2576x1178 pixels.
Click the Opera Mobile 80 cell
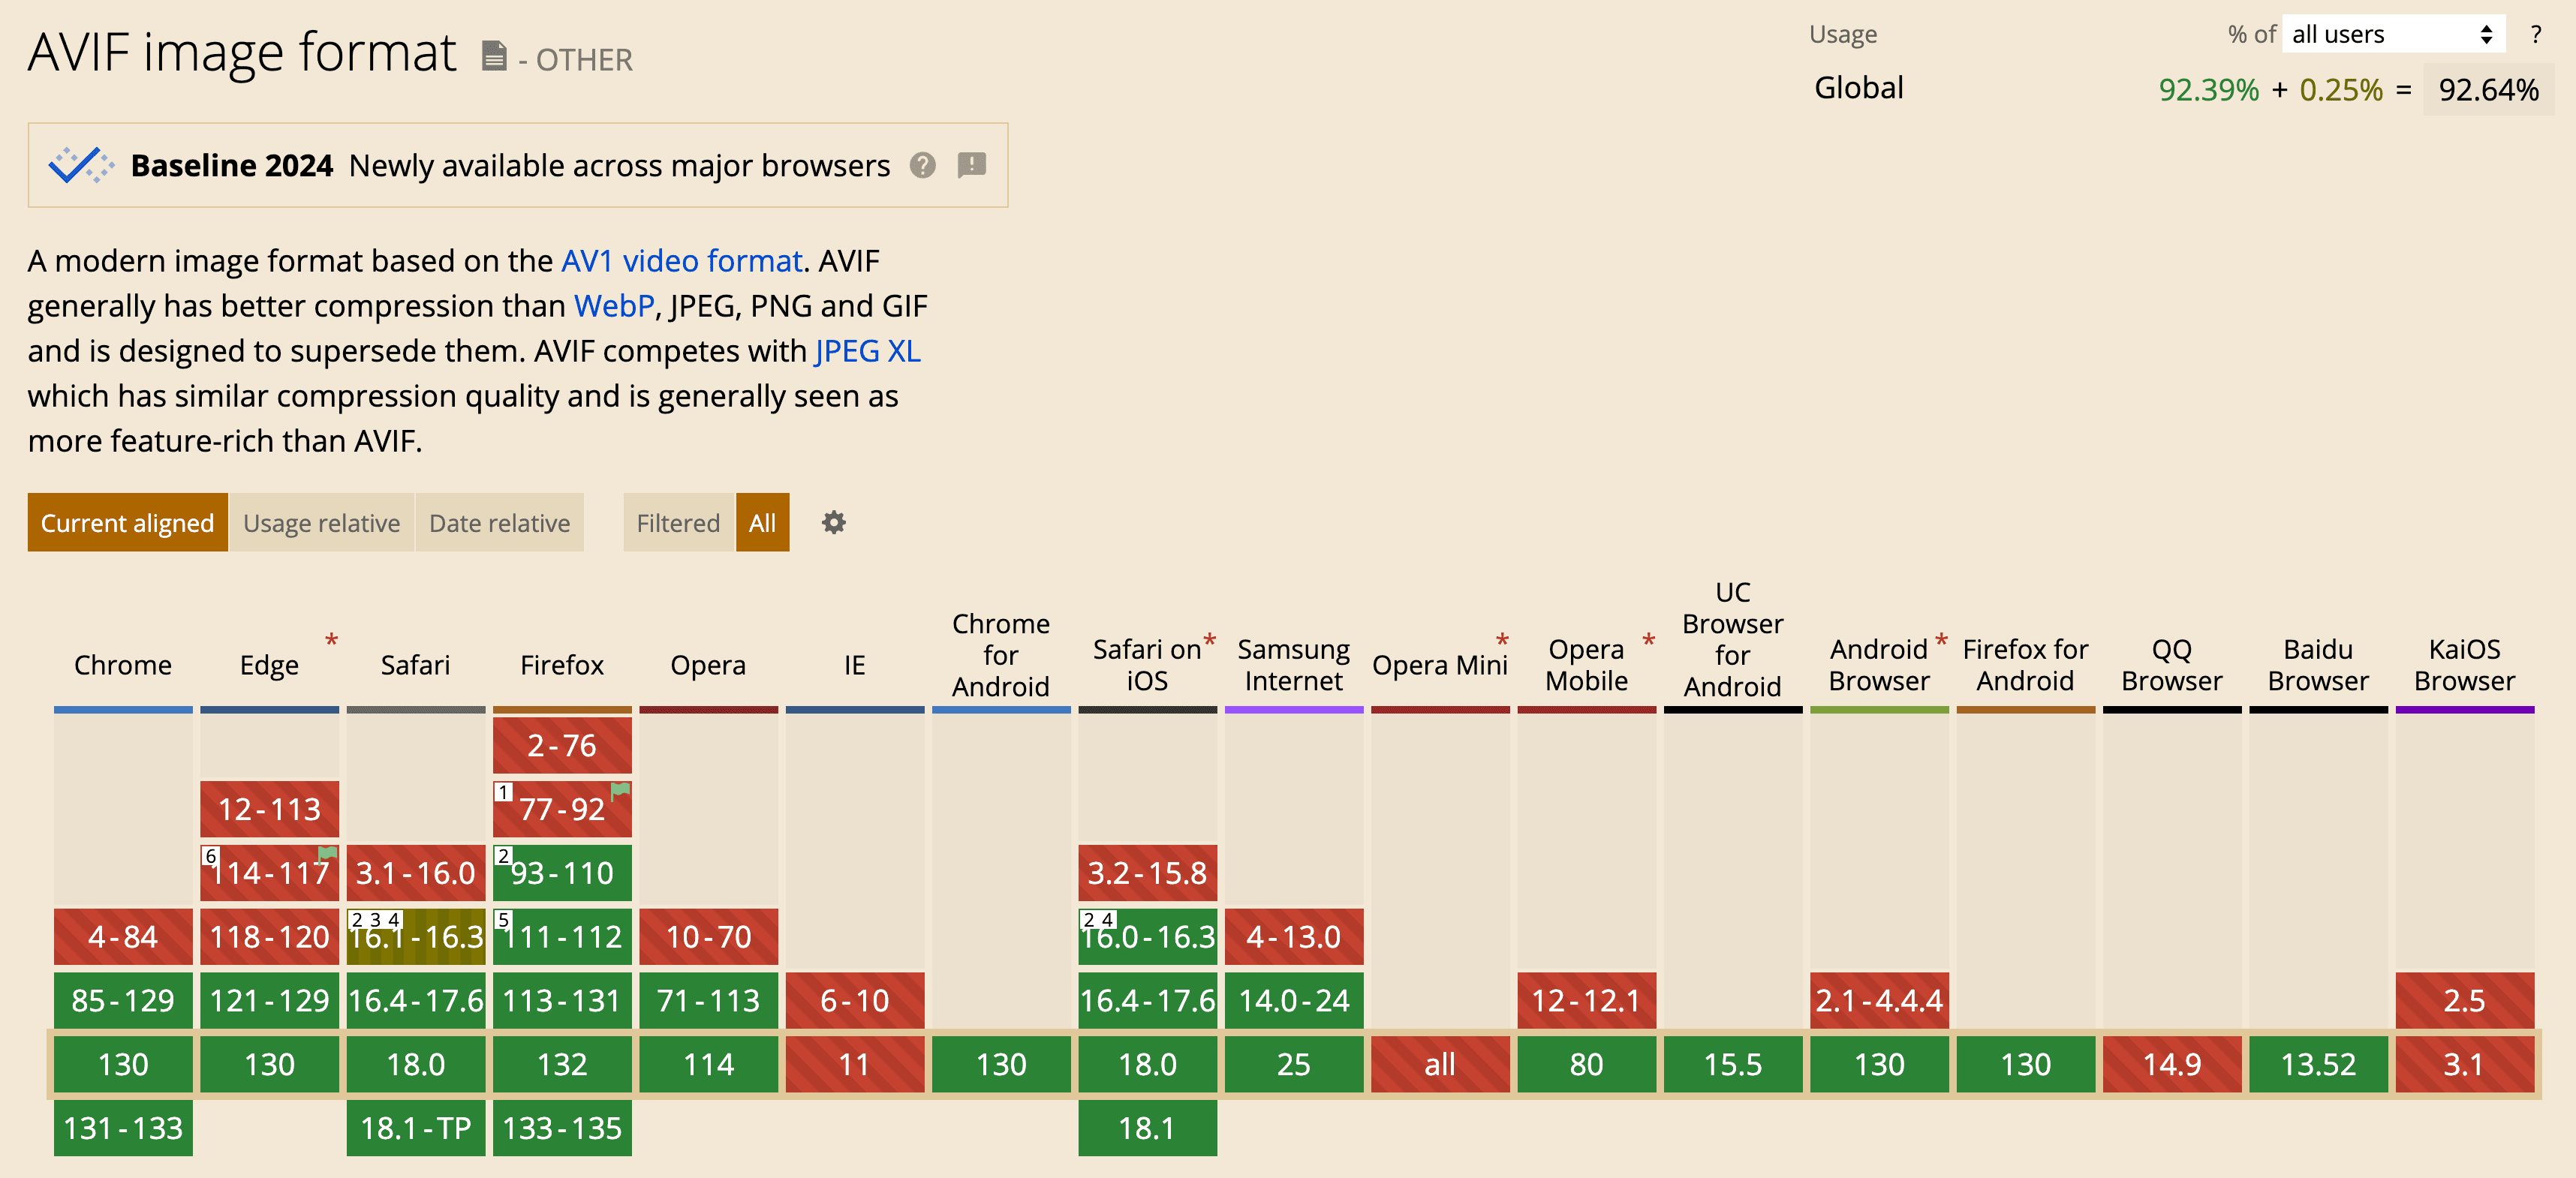pos(1586,1064)
